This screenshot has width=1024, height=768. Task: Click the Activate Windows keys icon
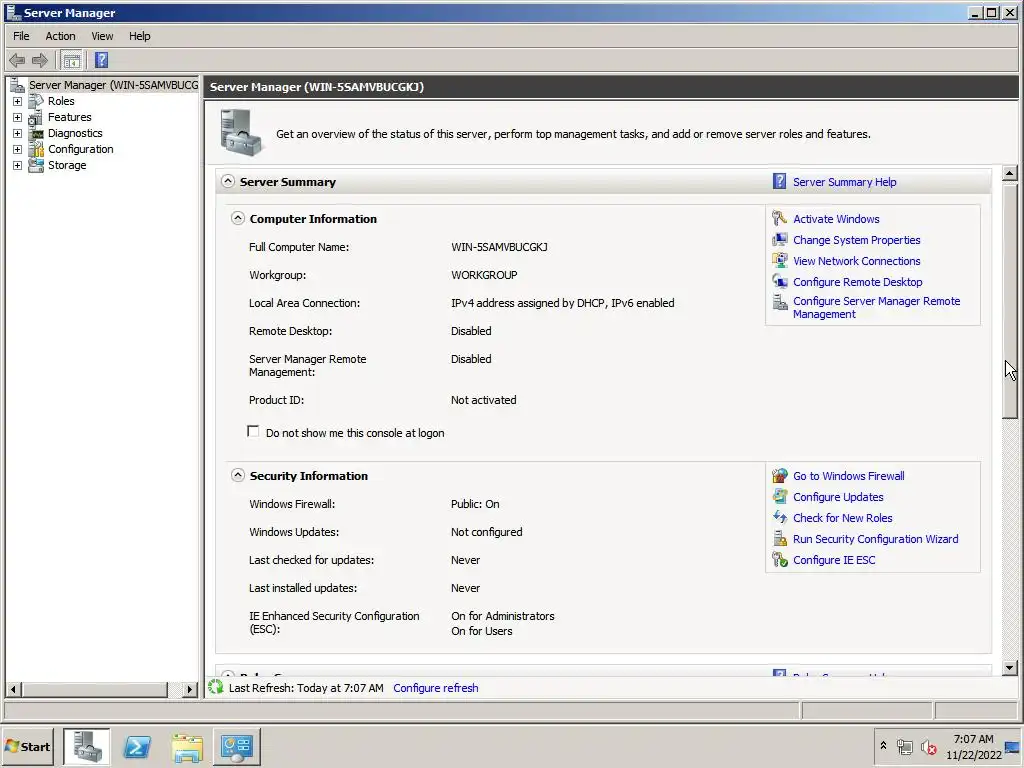779,218
